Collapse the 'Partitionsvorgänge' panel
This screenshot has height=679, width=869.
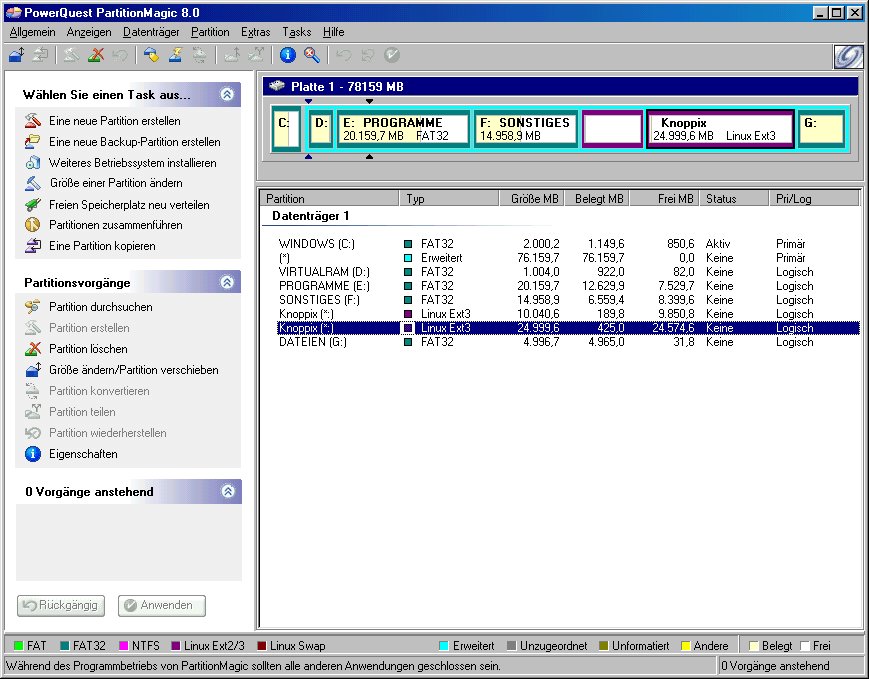[x=227, y=282]
